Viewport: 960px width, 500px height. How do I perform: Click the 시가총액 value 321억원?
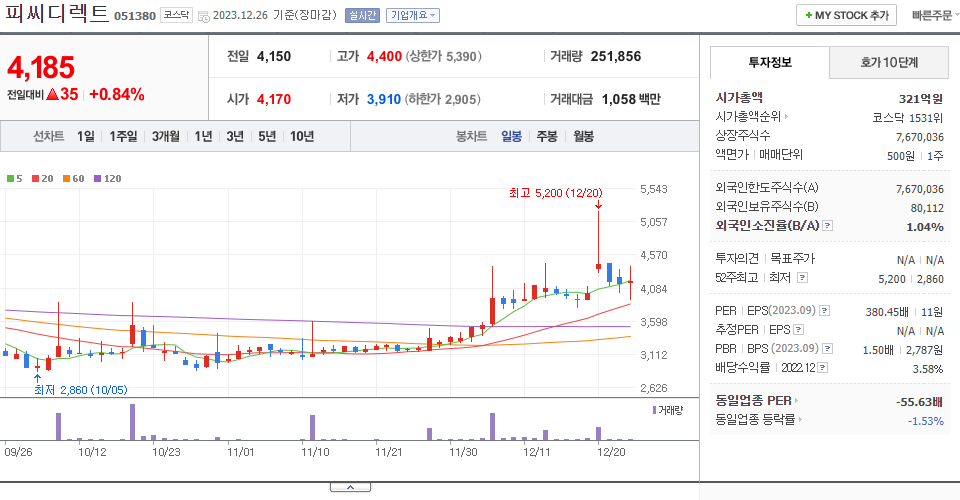[921, 99]
